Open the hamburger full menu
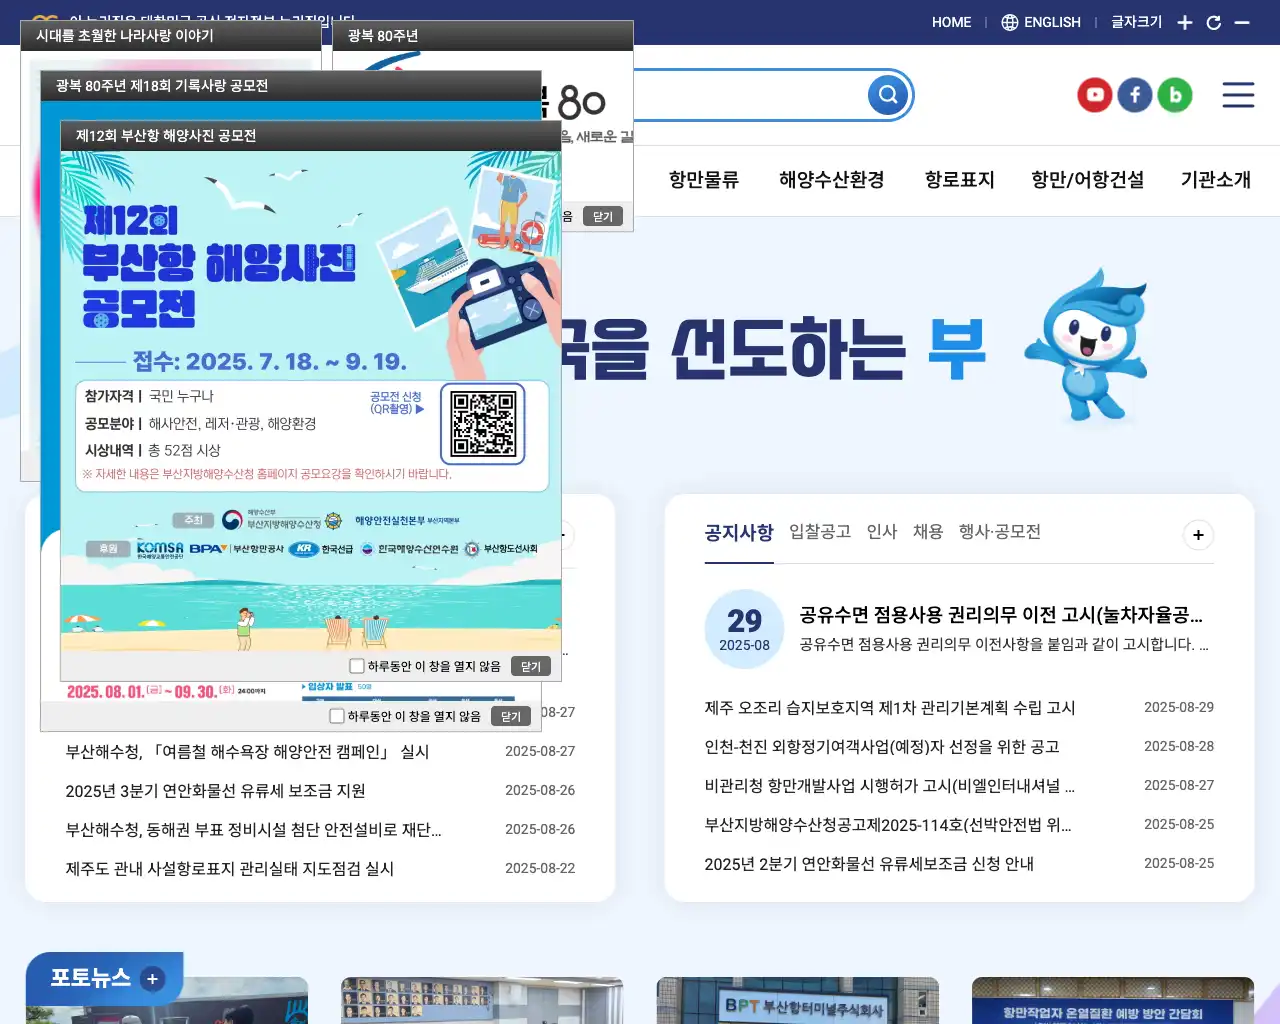Image resolution: width=1280 pixels, height=1024 pixels. point(1238,95)
